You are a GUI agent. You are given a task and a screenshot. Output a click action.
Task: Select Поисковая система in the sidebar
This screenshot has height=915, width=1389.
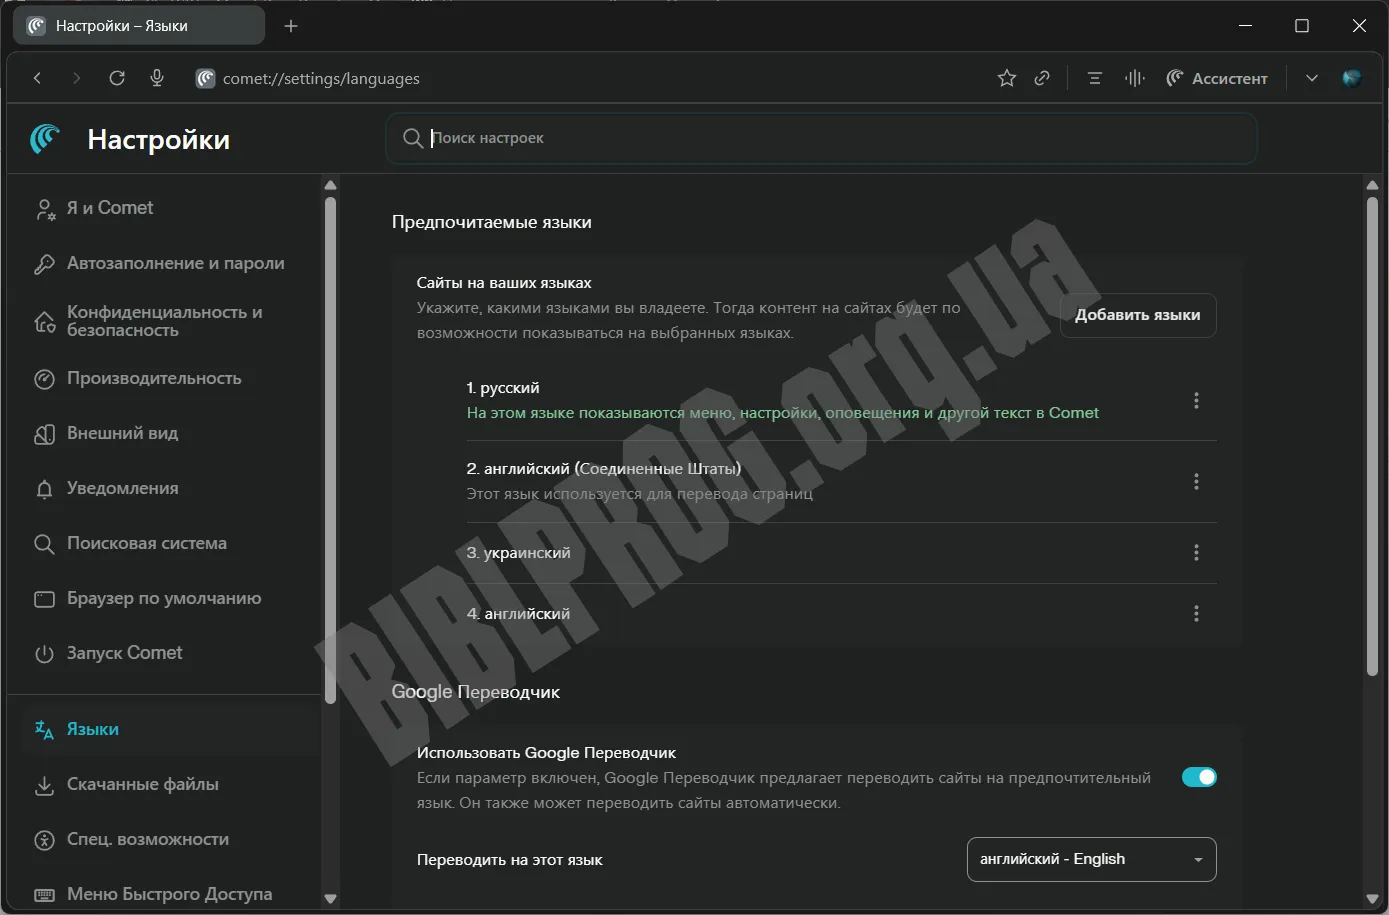(x=146, y=543)
